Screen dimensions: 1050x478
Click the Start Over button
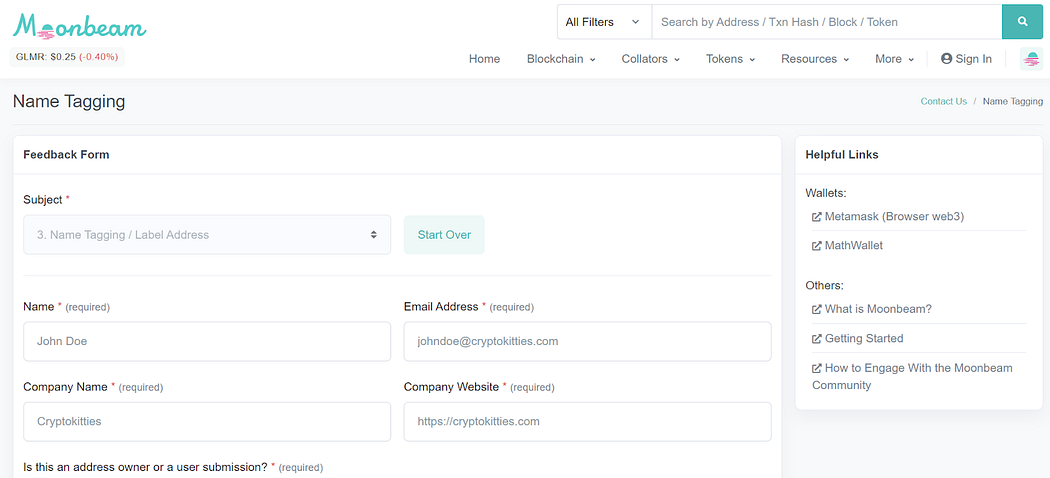444,235
